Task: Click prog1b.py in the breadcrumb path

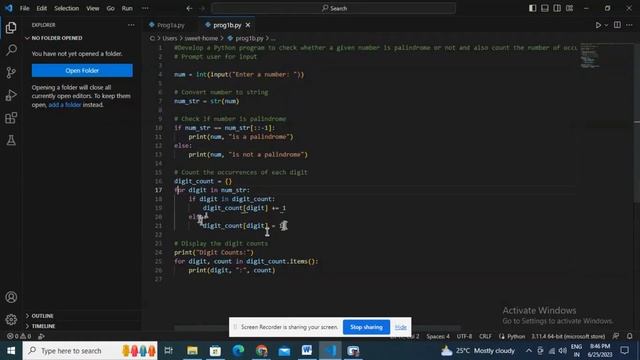Action: [249, 38]
